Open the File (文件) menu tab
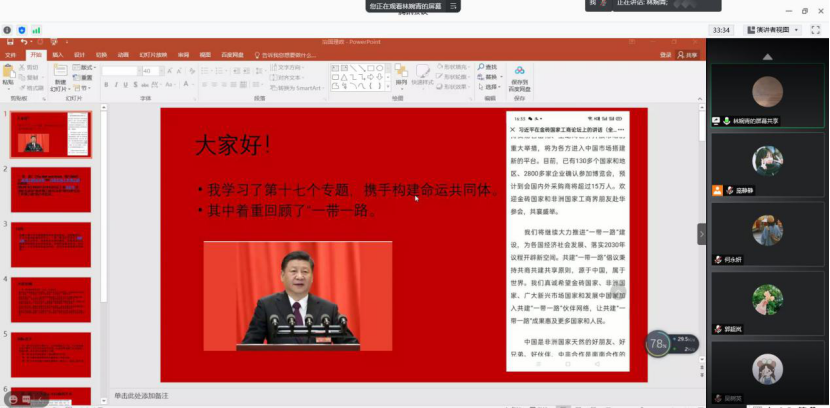The image size is (830, 408). (12, 55)
